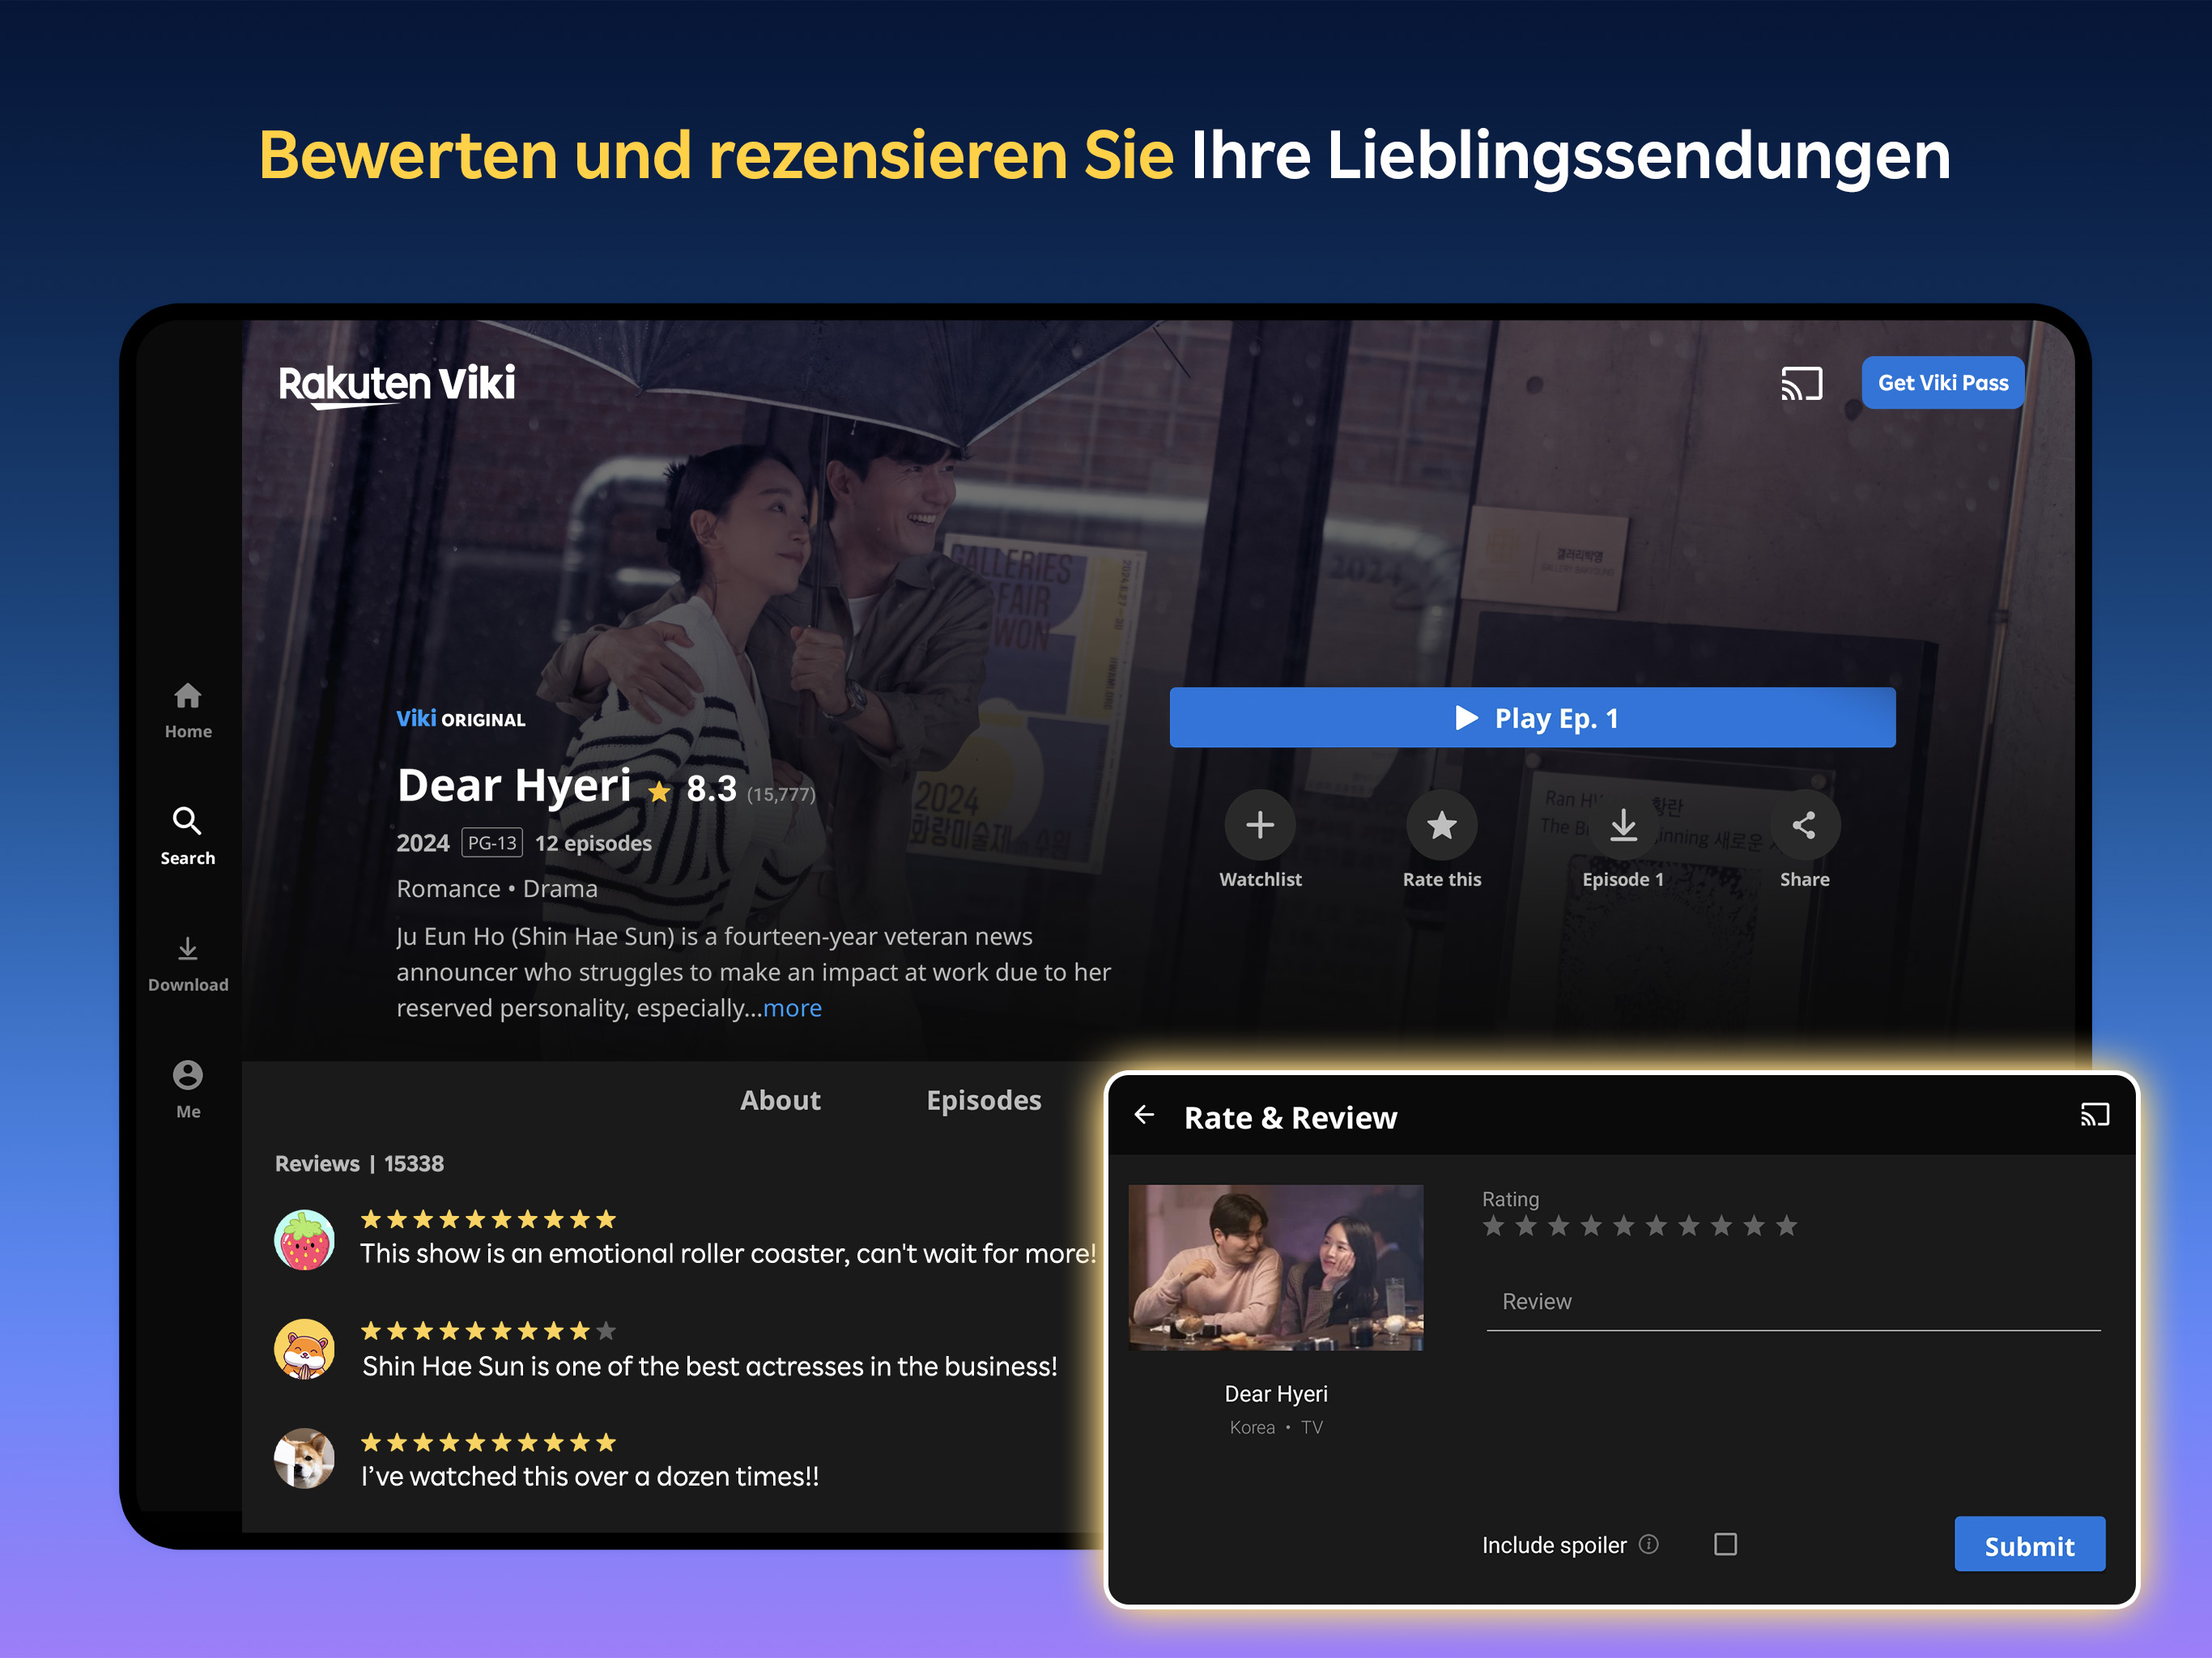Set rating to first star
This screenshot has width=2212, height=1658.
pyautogui.click(x=1493, y=1226)
